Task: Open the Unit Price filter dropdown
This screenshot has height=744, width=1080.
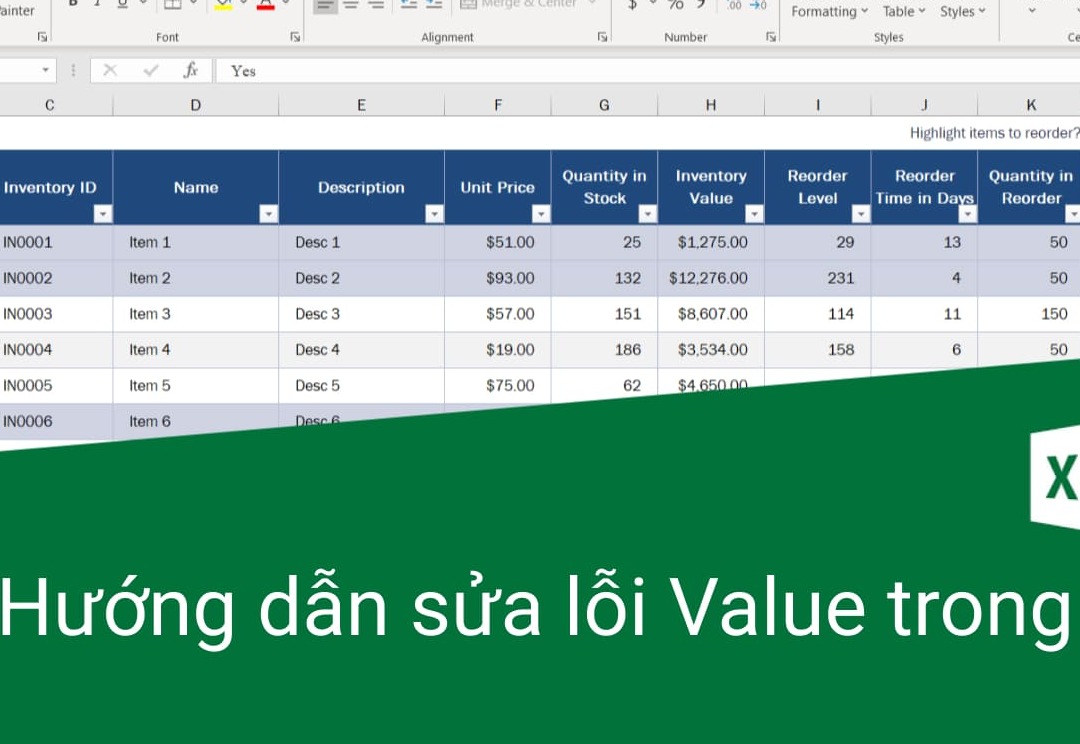Action: coord(541,213)
